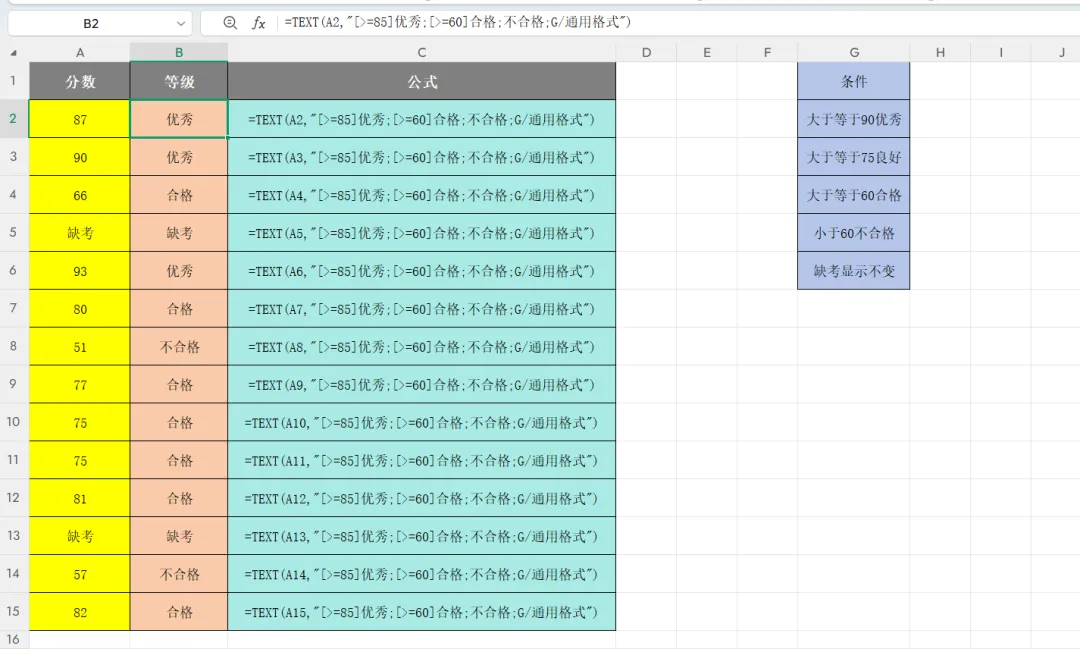This screenshot has width=1080, height=649.
Task: Select row 10 header
Action: 14,422
